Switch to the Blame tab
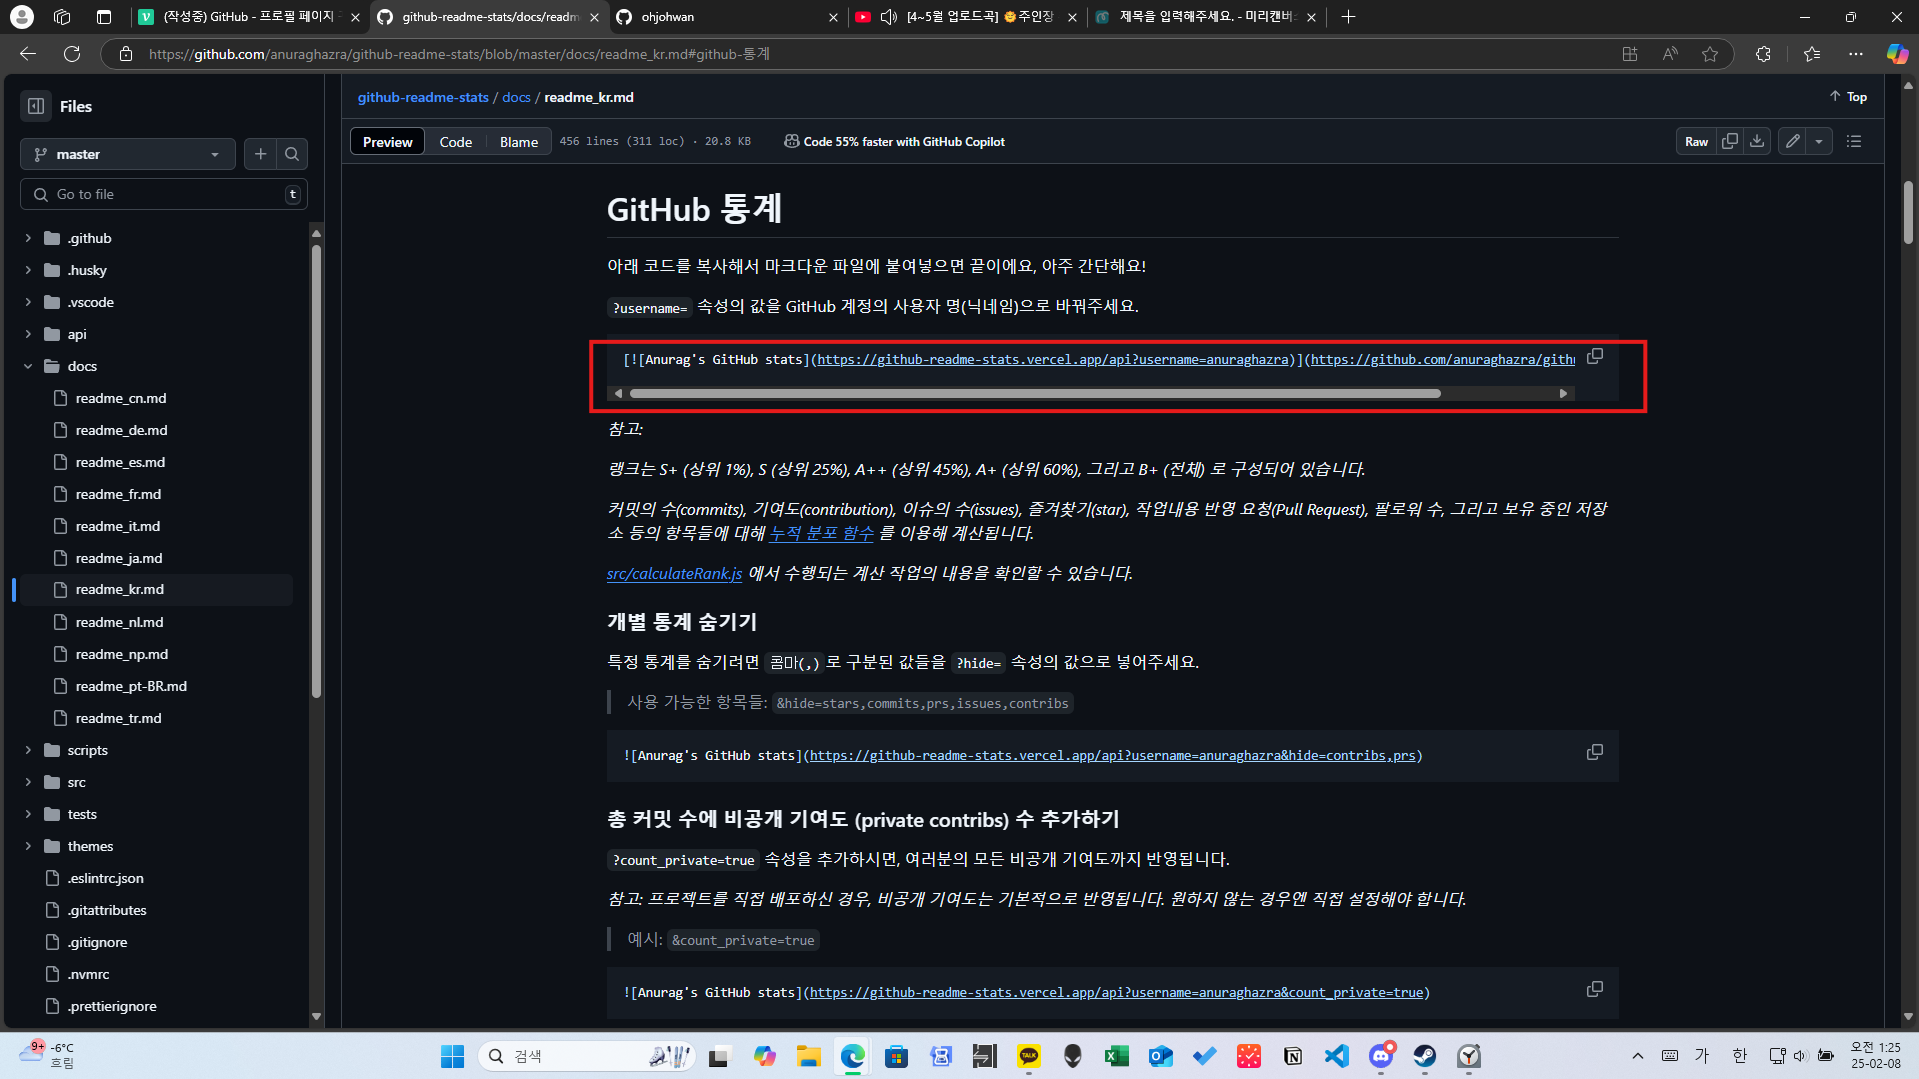The height and width of the screenshot is (1079, 1919). [519, 141]
